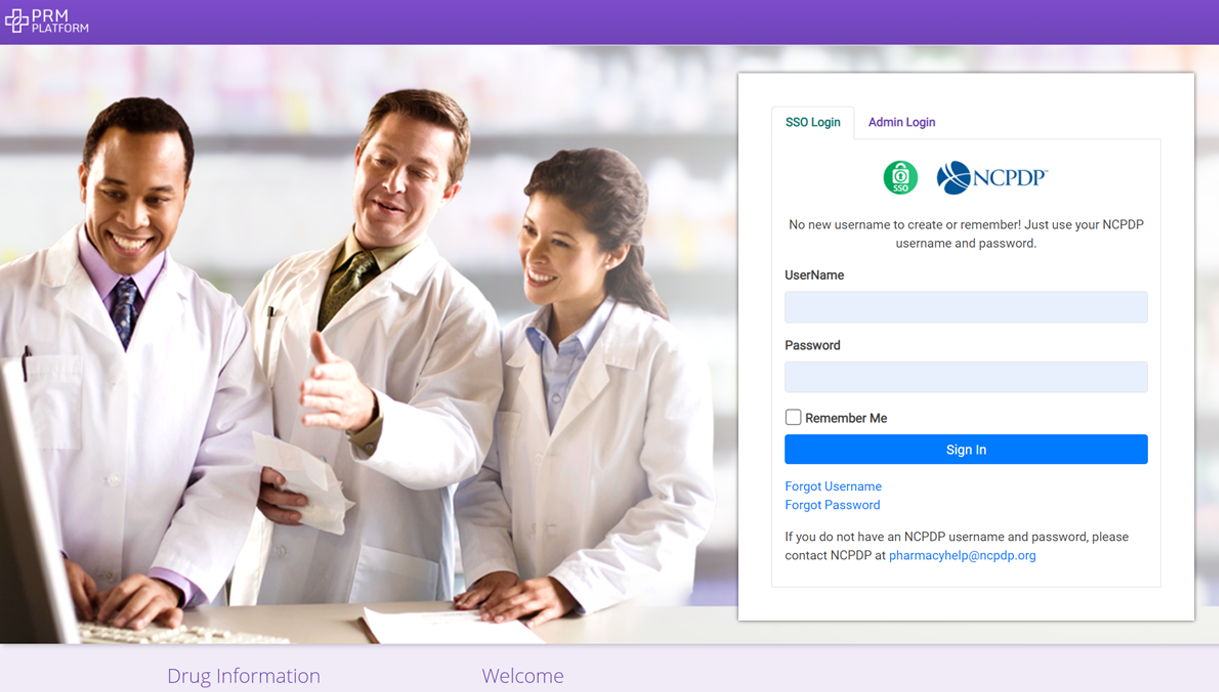Open the Forgot Password link
Image resolution: width=1219 pixels, height=692 pixels.
click(x=832, y=505)
